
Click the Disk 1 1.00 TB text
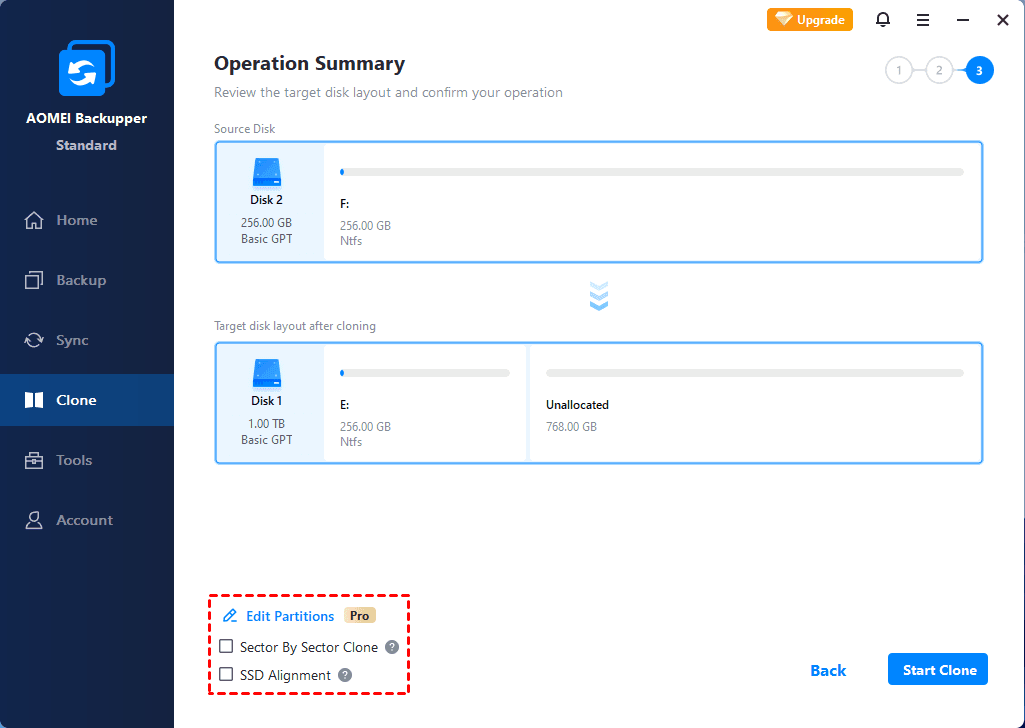pyautogui.click(x=267, y=423)
